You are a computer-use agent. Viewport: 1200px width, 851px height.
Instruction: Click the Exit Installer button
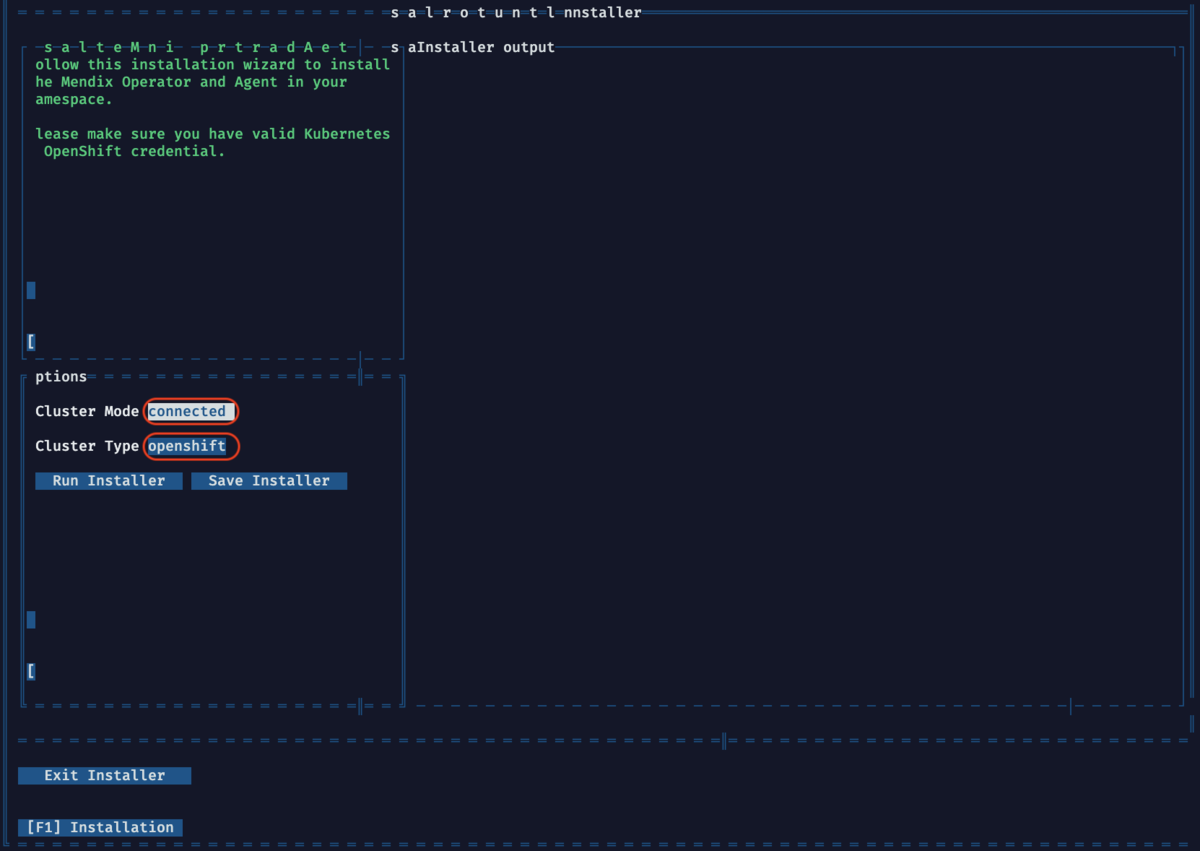click(x=105, y=775)
